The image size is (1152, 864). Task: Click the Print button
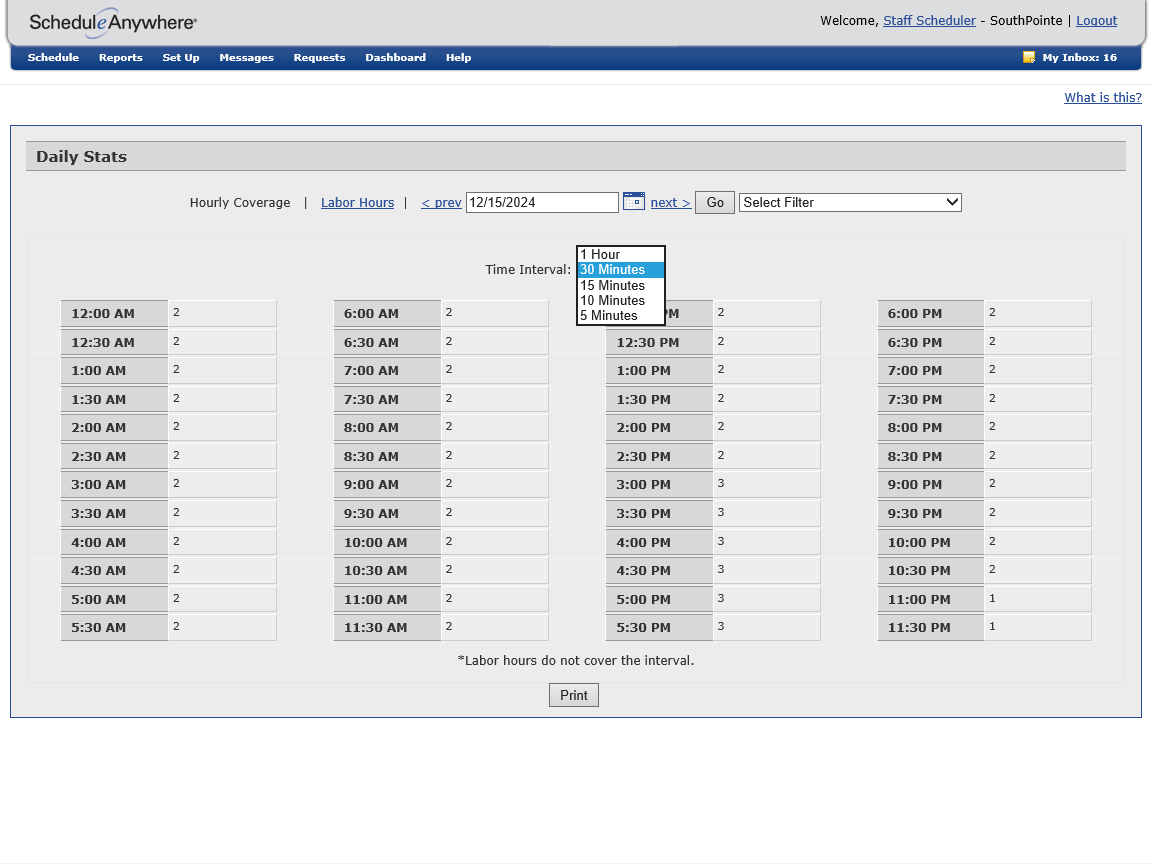(x=574, y=695)
